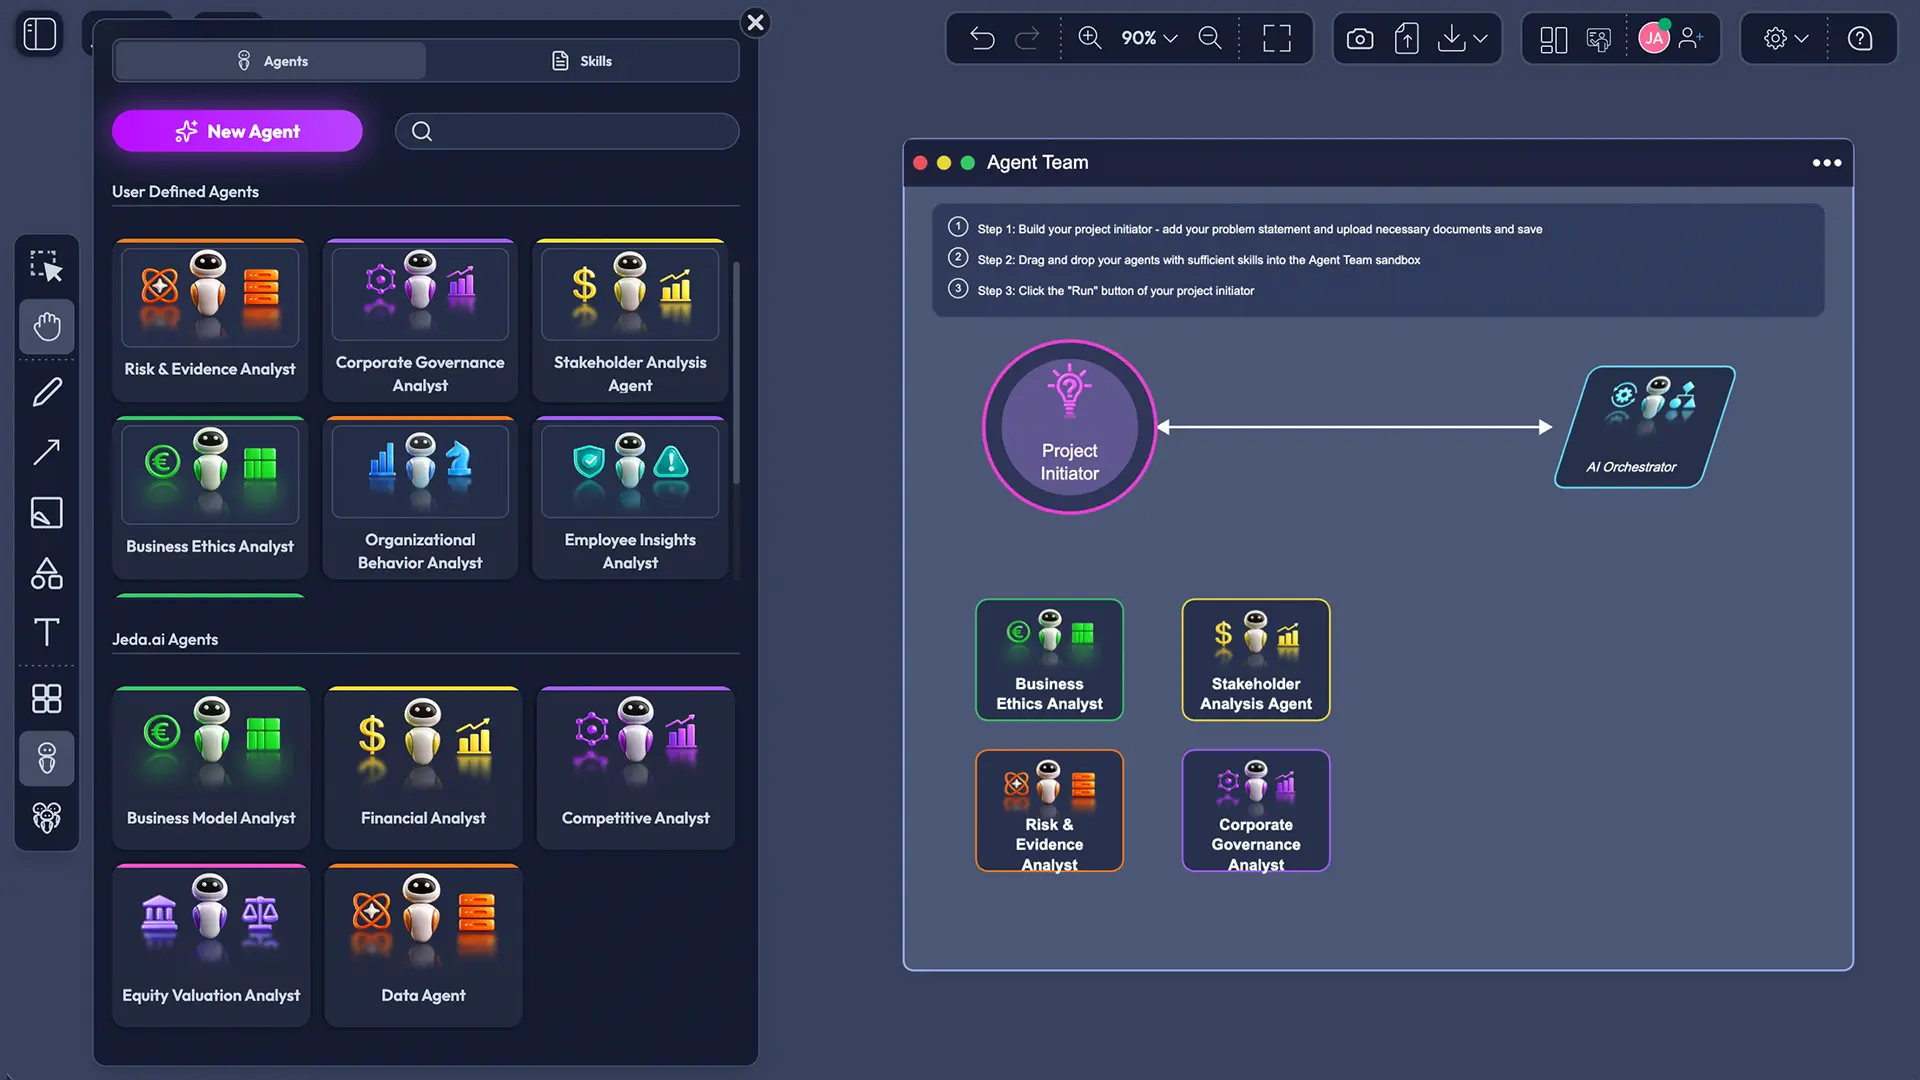The image size is (1920, 1080).
Task: Click the upload file icon
Action: coord(1406,38)
